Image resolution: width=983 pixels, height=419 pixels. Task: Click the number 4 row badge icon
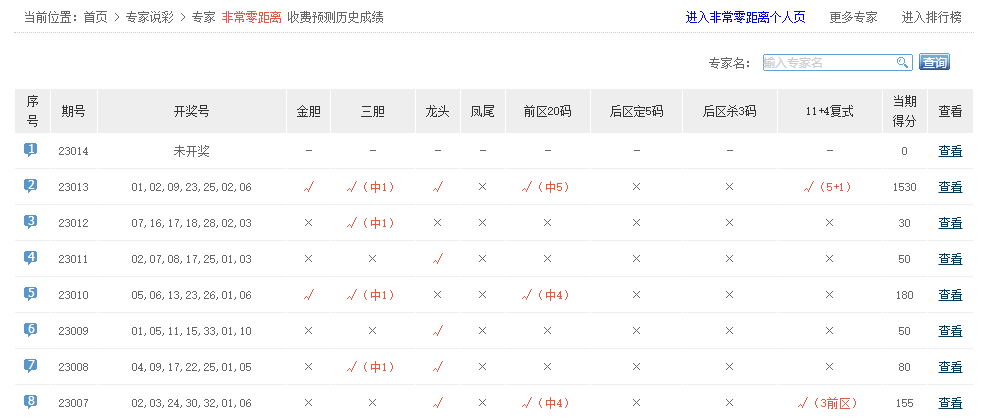click(x=31, y=258)
